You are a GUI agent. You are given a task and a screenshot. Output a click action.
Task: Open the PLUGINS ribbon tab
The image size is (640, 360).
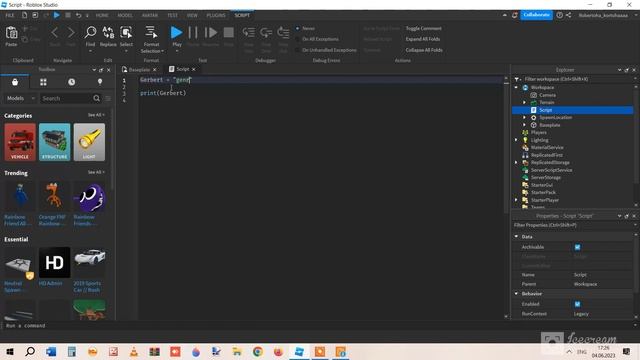(216, 15)
